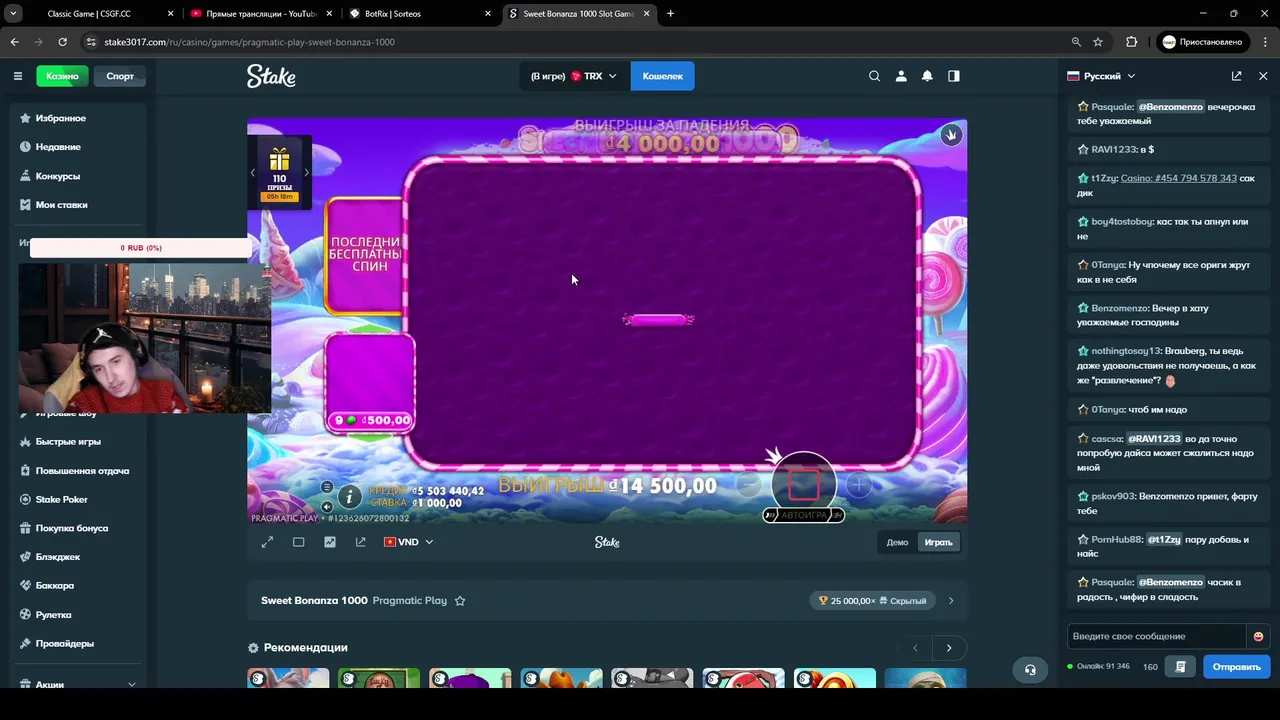The image size is (1280, 720).
Task: Decrease the bet with minus button
Action: click(x=748, y=485)
